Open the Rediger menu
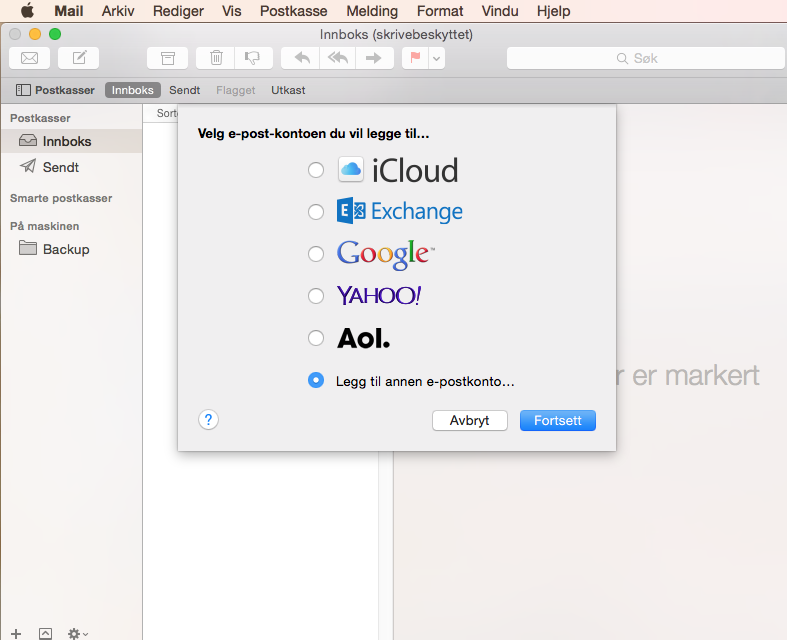Screen dimensions: 787x640 [x=178, y=11]
